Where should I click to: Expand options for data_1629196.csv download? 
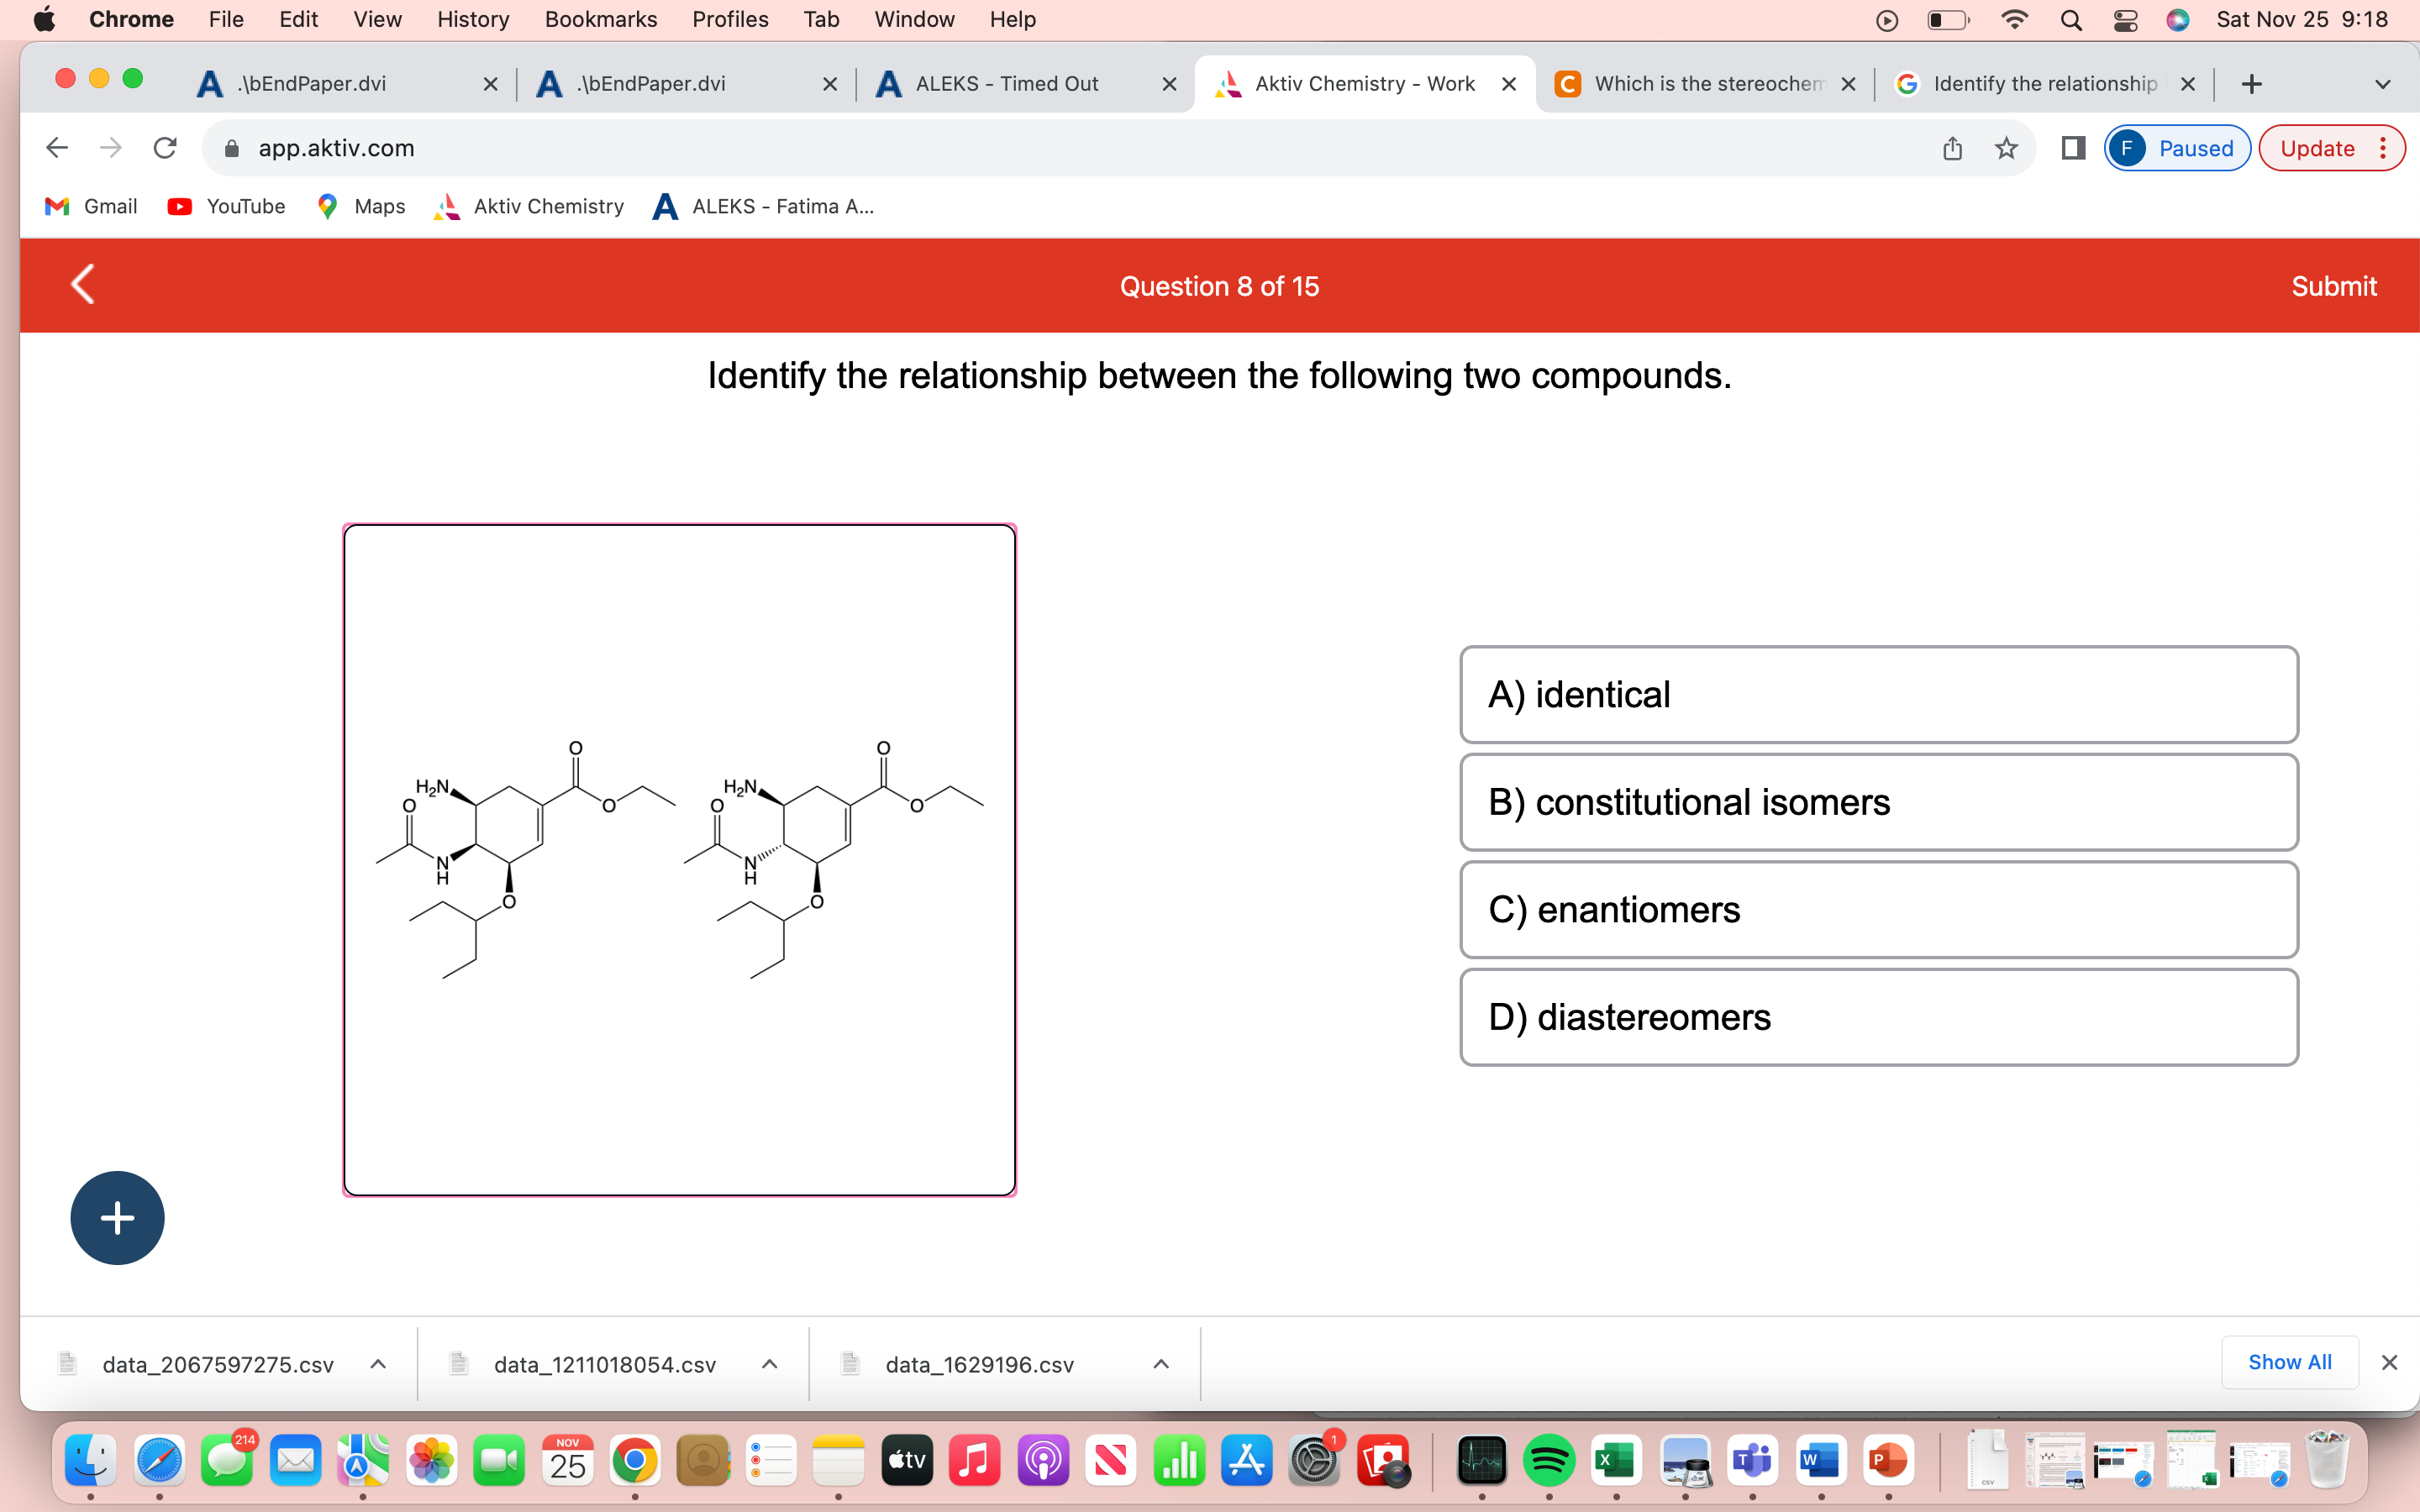1160,1363
